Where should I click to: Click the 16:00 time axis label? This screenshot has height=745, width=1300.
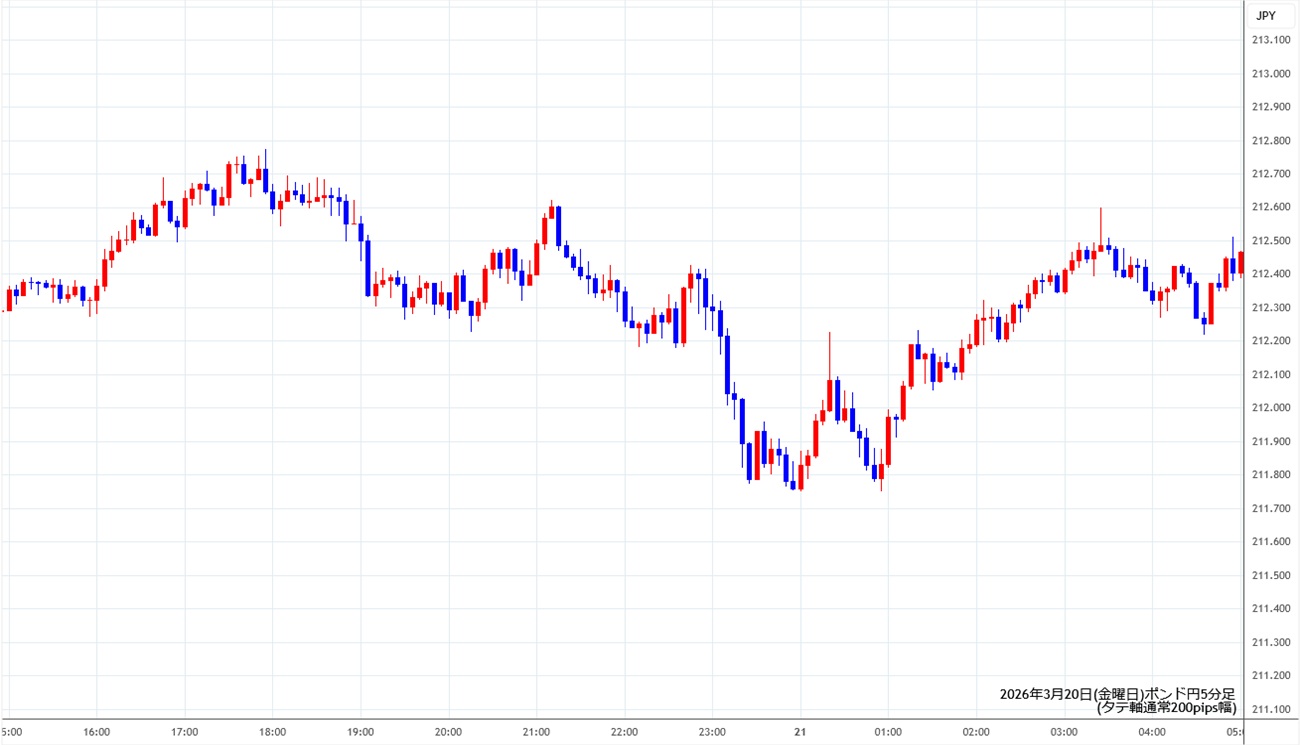click(x=97, y=731)
